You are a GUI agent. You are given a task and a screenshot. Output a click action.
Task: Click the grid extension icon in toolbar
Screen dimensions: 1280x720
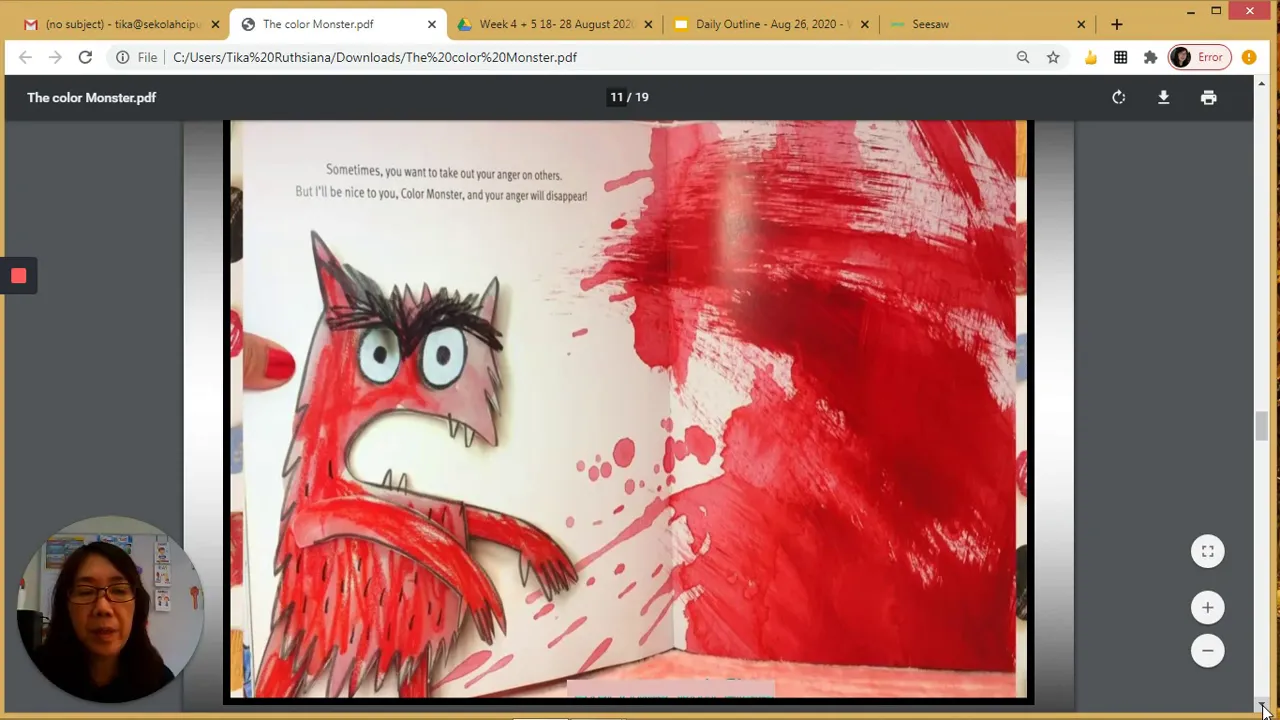(1121, 57)
